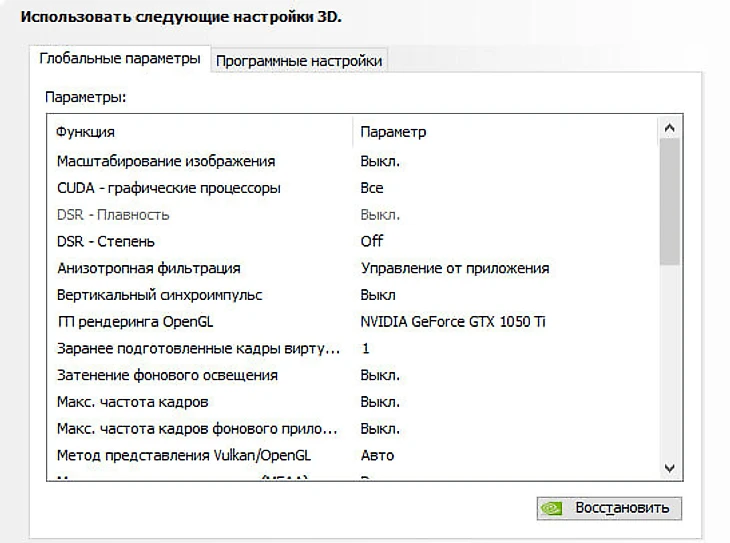
Task: Click the scrollbar down arrow
Action: 670,467
